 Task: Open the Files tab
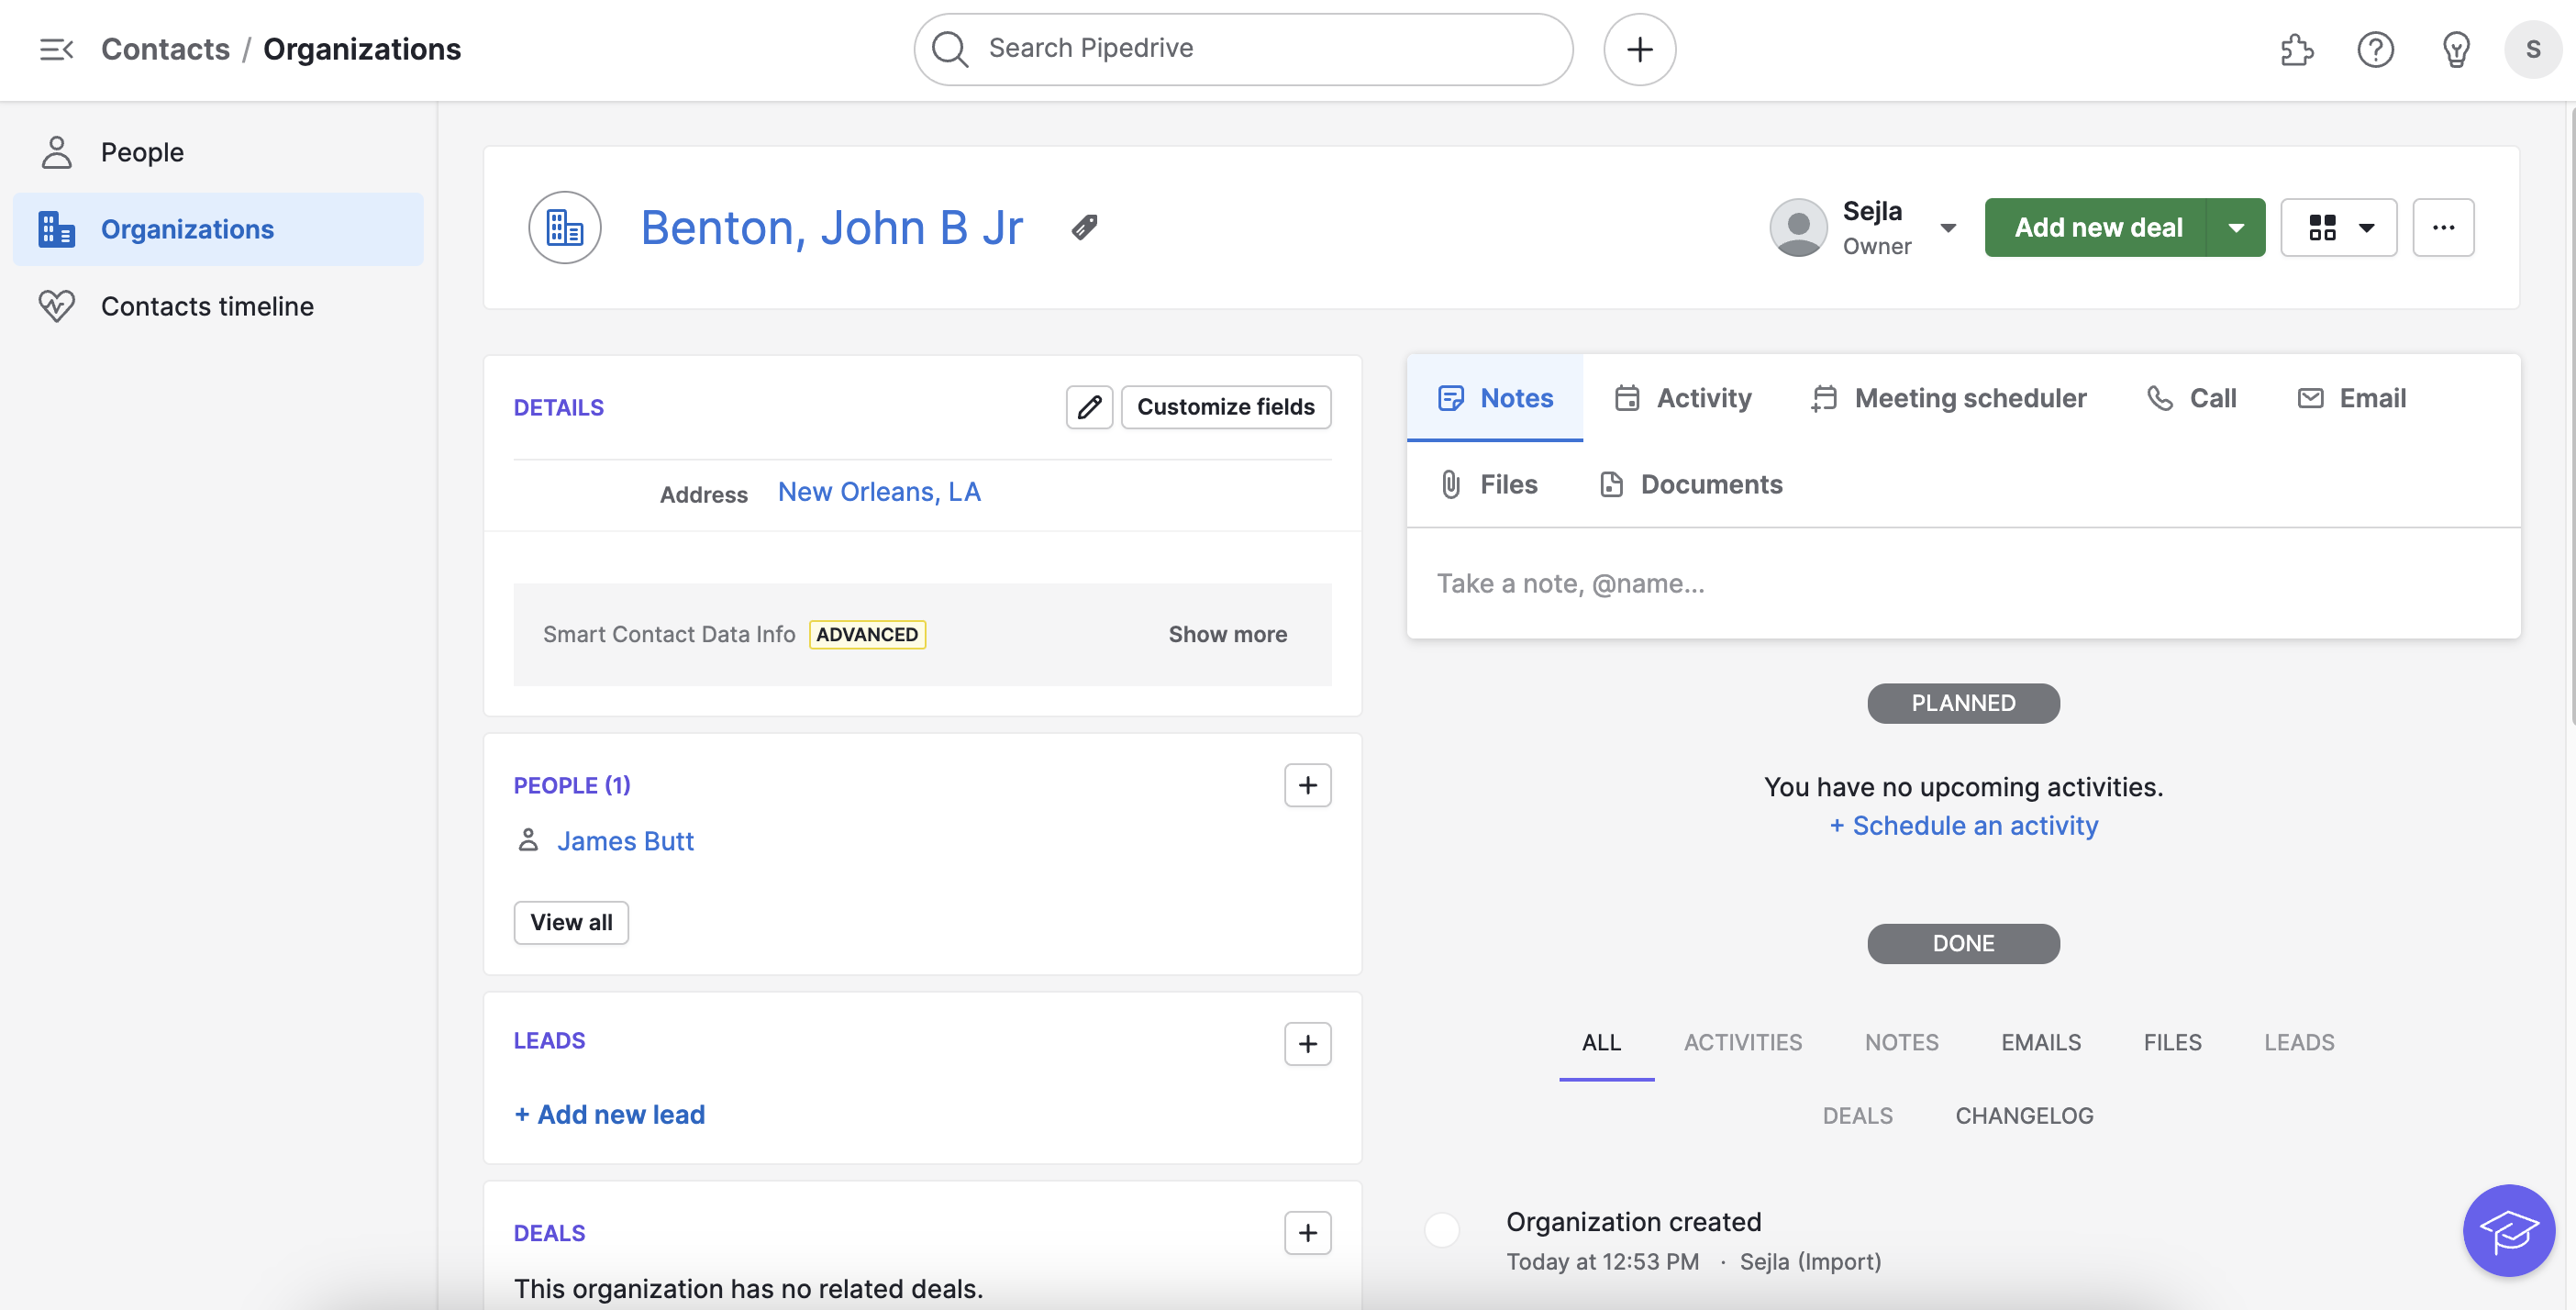[1488, 484]
